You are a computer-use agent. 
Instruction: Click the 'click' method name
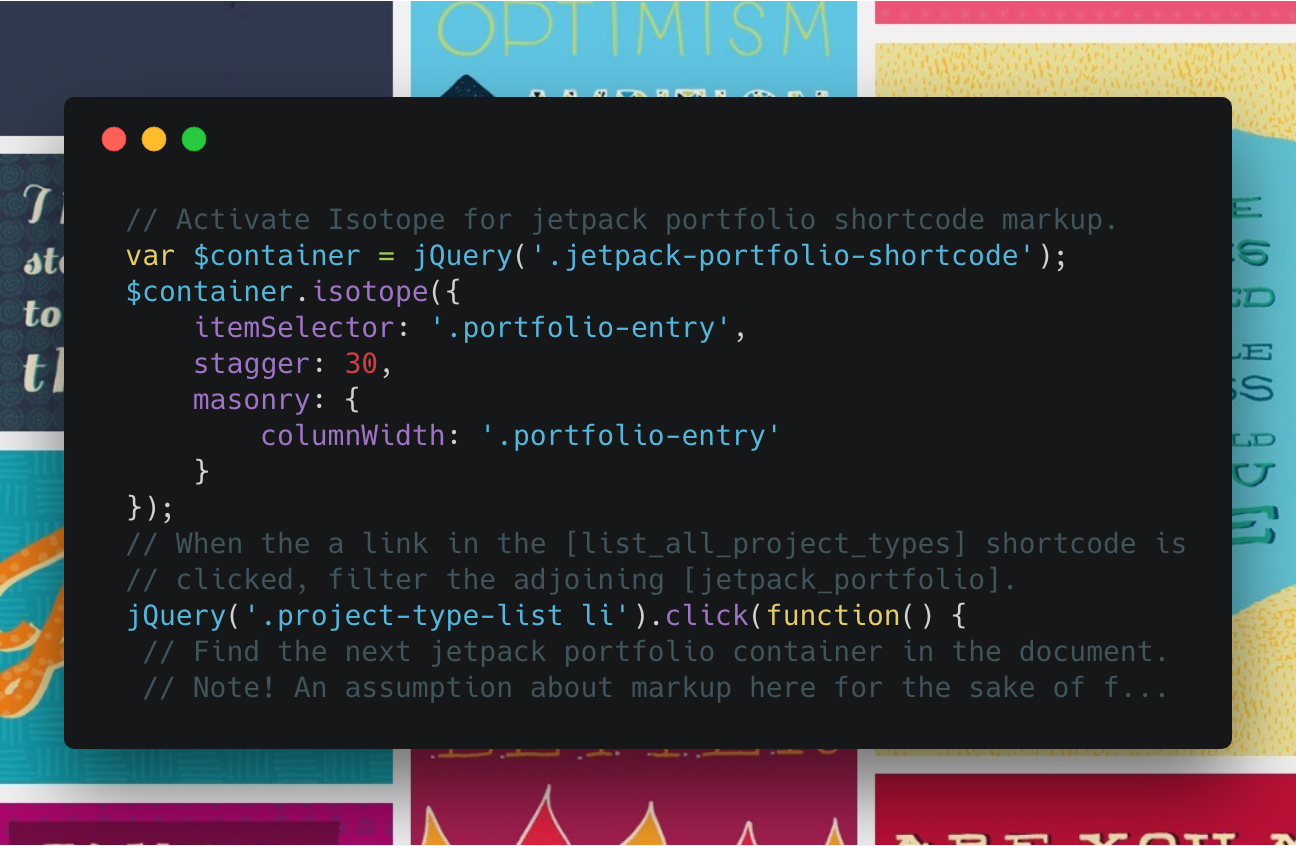pyautogui.click(x=706, y=616)
